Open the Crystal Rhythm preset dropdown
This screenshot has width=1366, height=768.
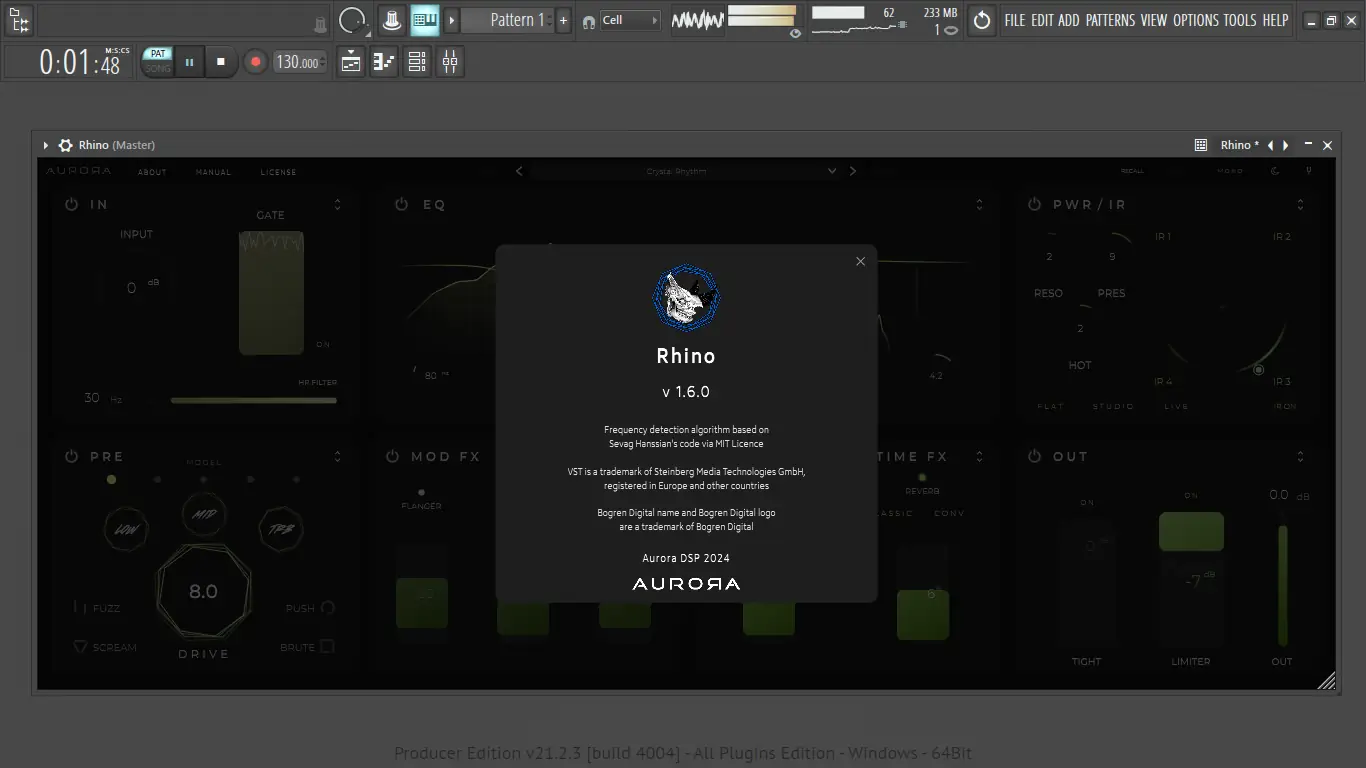click(684, 171)
